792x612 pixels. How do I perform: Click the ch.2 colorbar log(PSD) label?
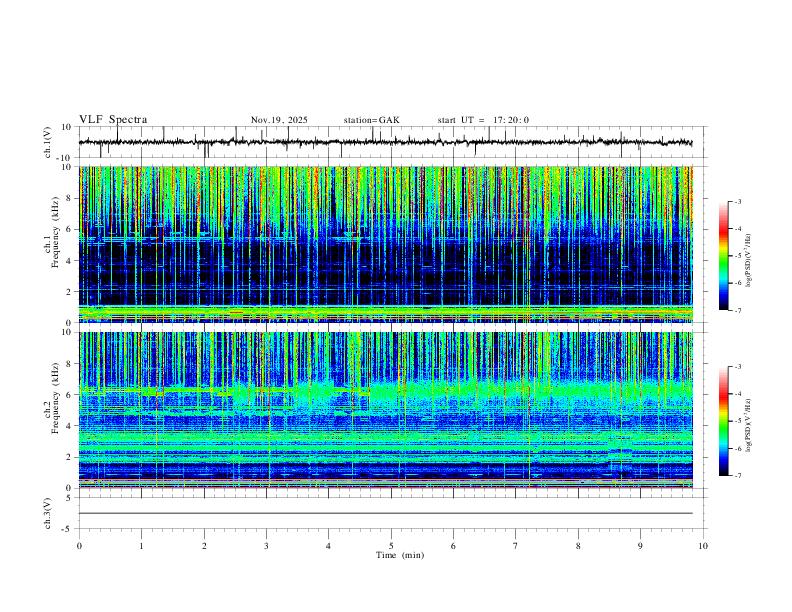point(749,425)
